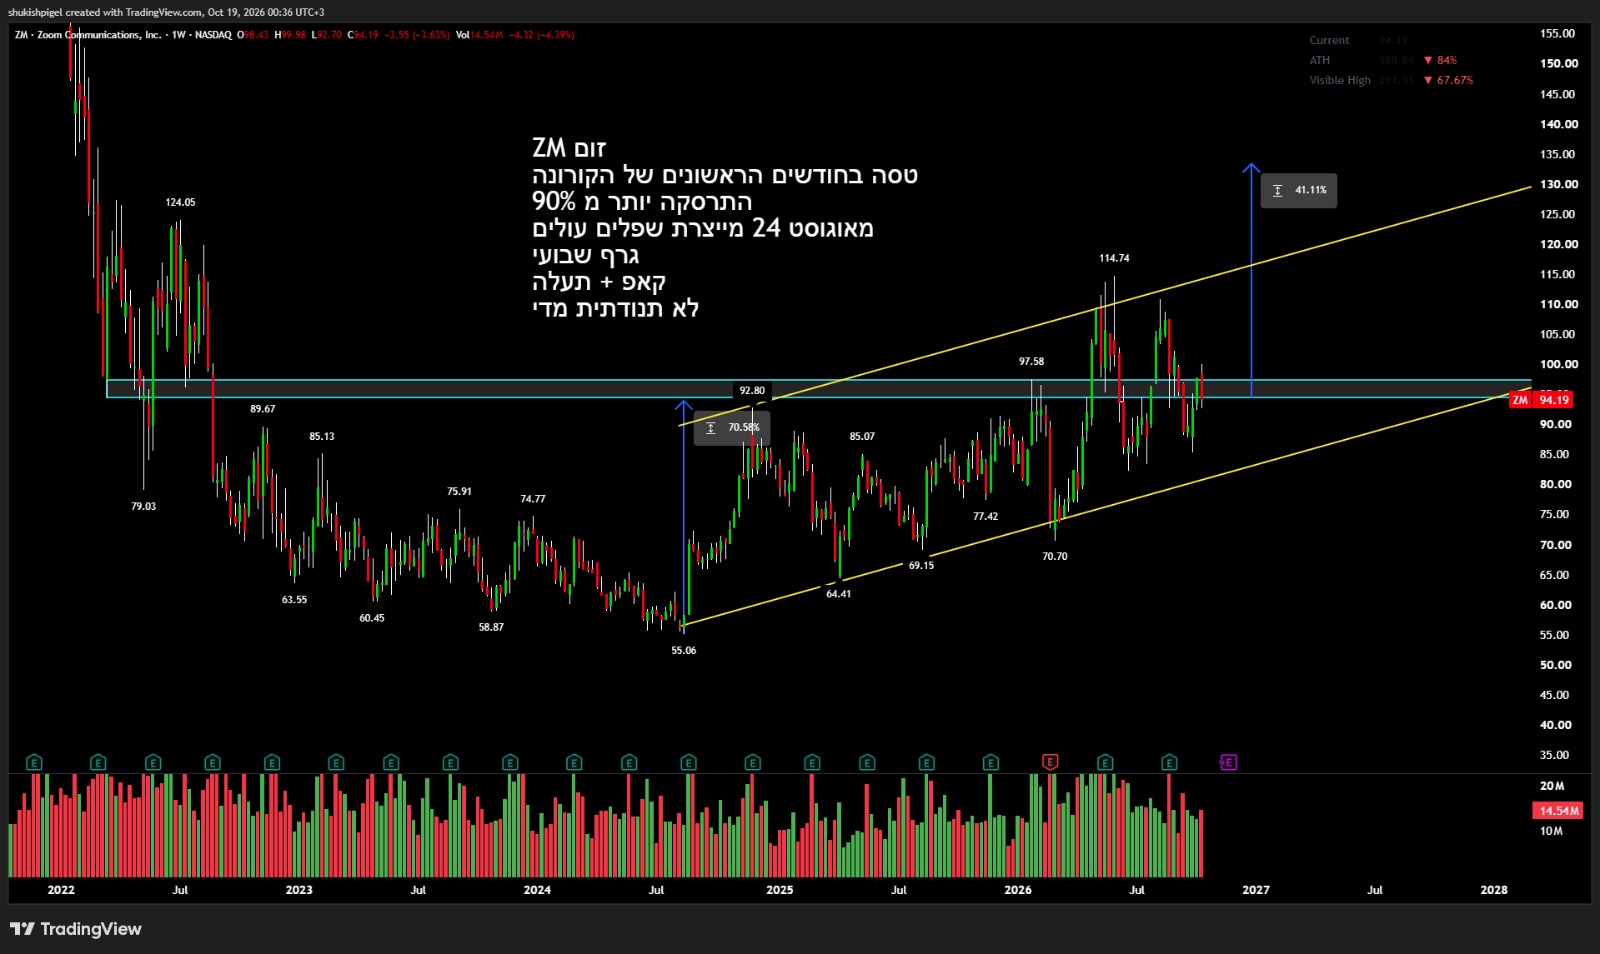The image size is (1600, 954).
Task: Click the purple upcoming earnings marker
Action: click(1228, 762)
